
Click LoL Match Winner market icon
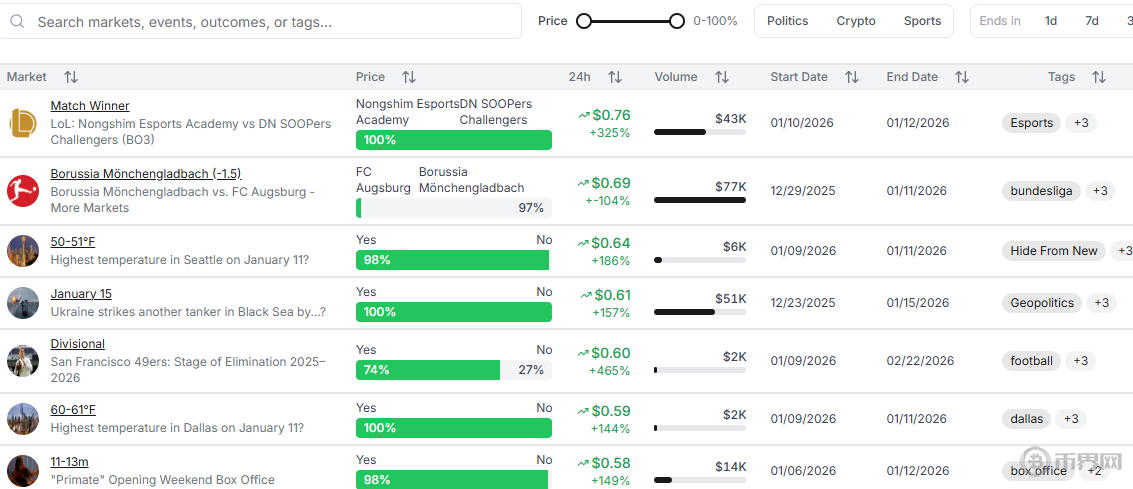pyautogui.click(x=23, y=123)
